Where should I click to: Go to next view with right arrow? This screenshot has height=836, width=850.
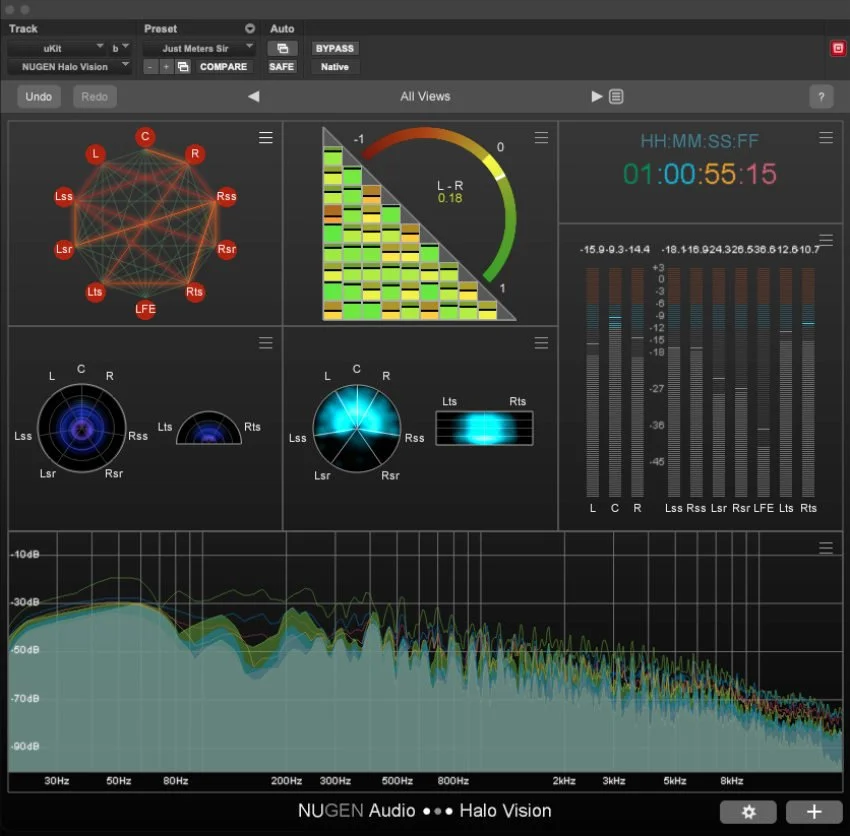[596, 97]
